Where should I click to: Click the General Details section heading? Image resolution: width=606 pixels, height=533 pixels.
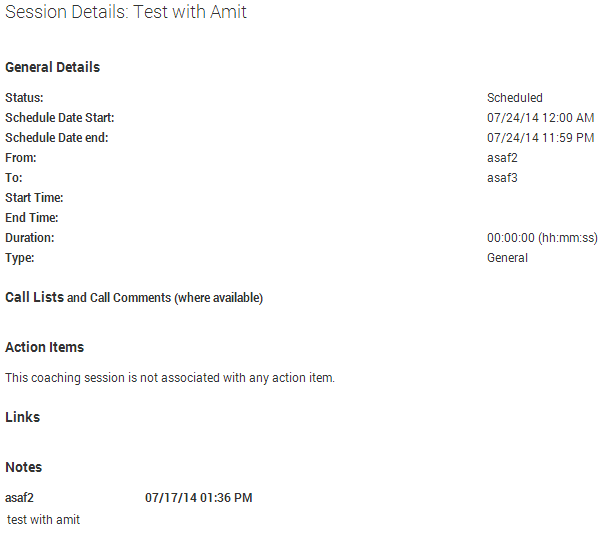pyautogui.click(x=52, y=68)
